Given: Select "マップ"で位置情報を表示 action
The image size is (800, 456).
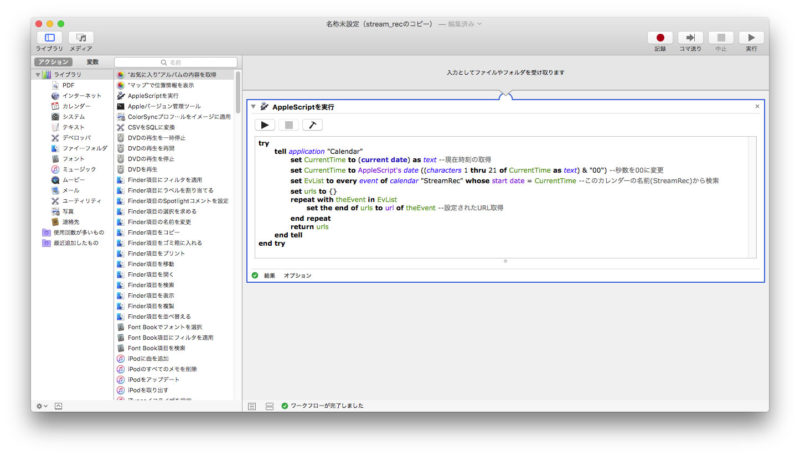Looking at the screenshot, I should pyautogui.click(x=156, y=85).
